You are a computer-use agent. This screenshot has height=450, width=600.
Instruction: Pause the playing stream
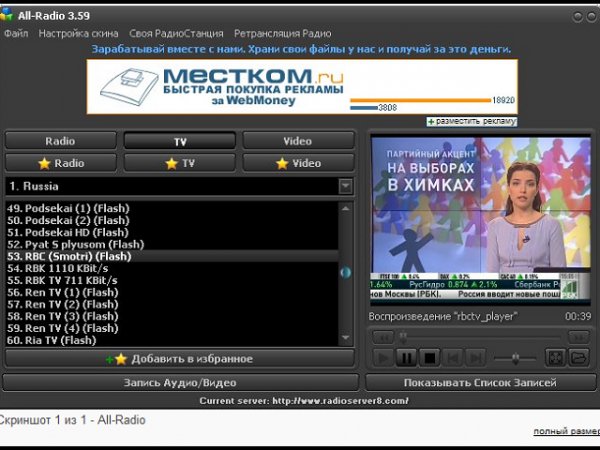(x=406, y=359)
